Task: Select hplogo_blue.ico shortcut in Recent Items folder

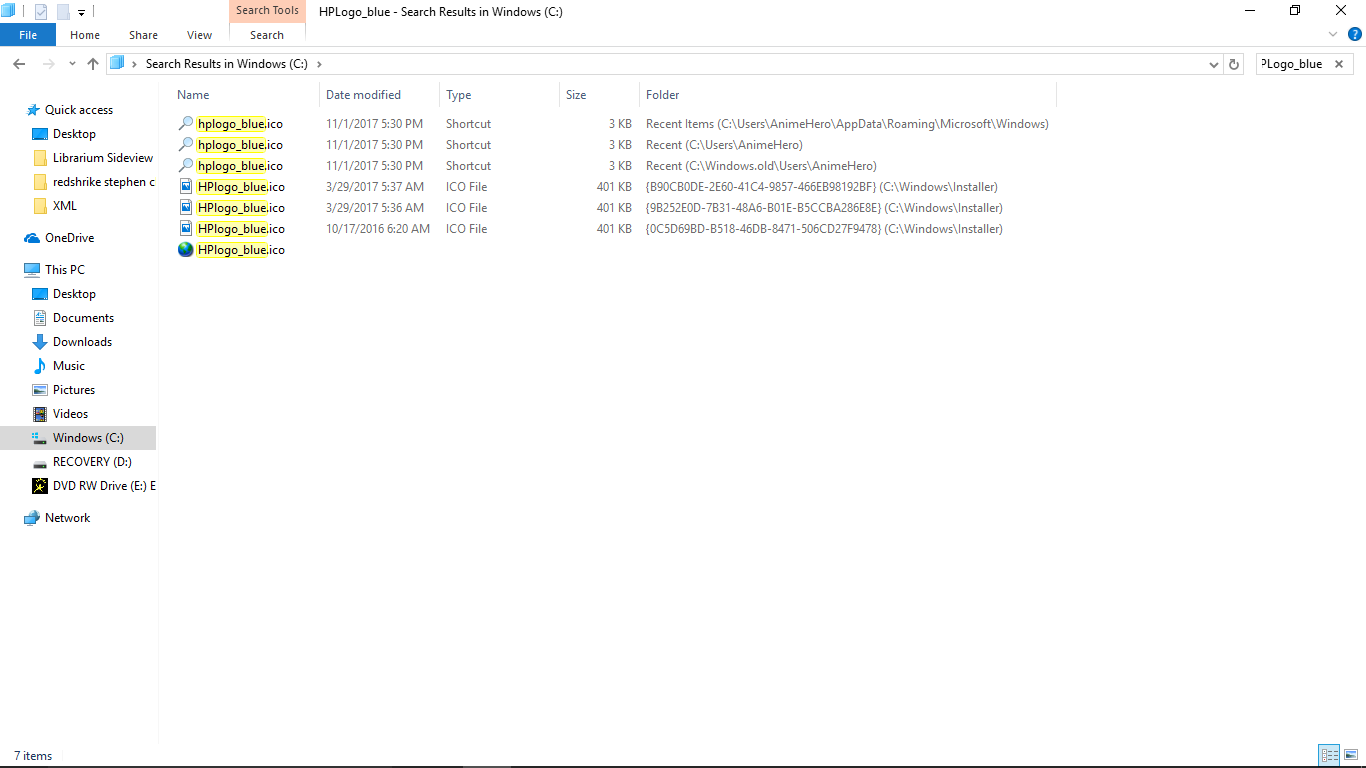Action: point(240,124)
